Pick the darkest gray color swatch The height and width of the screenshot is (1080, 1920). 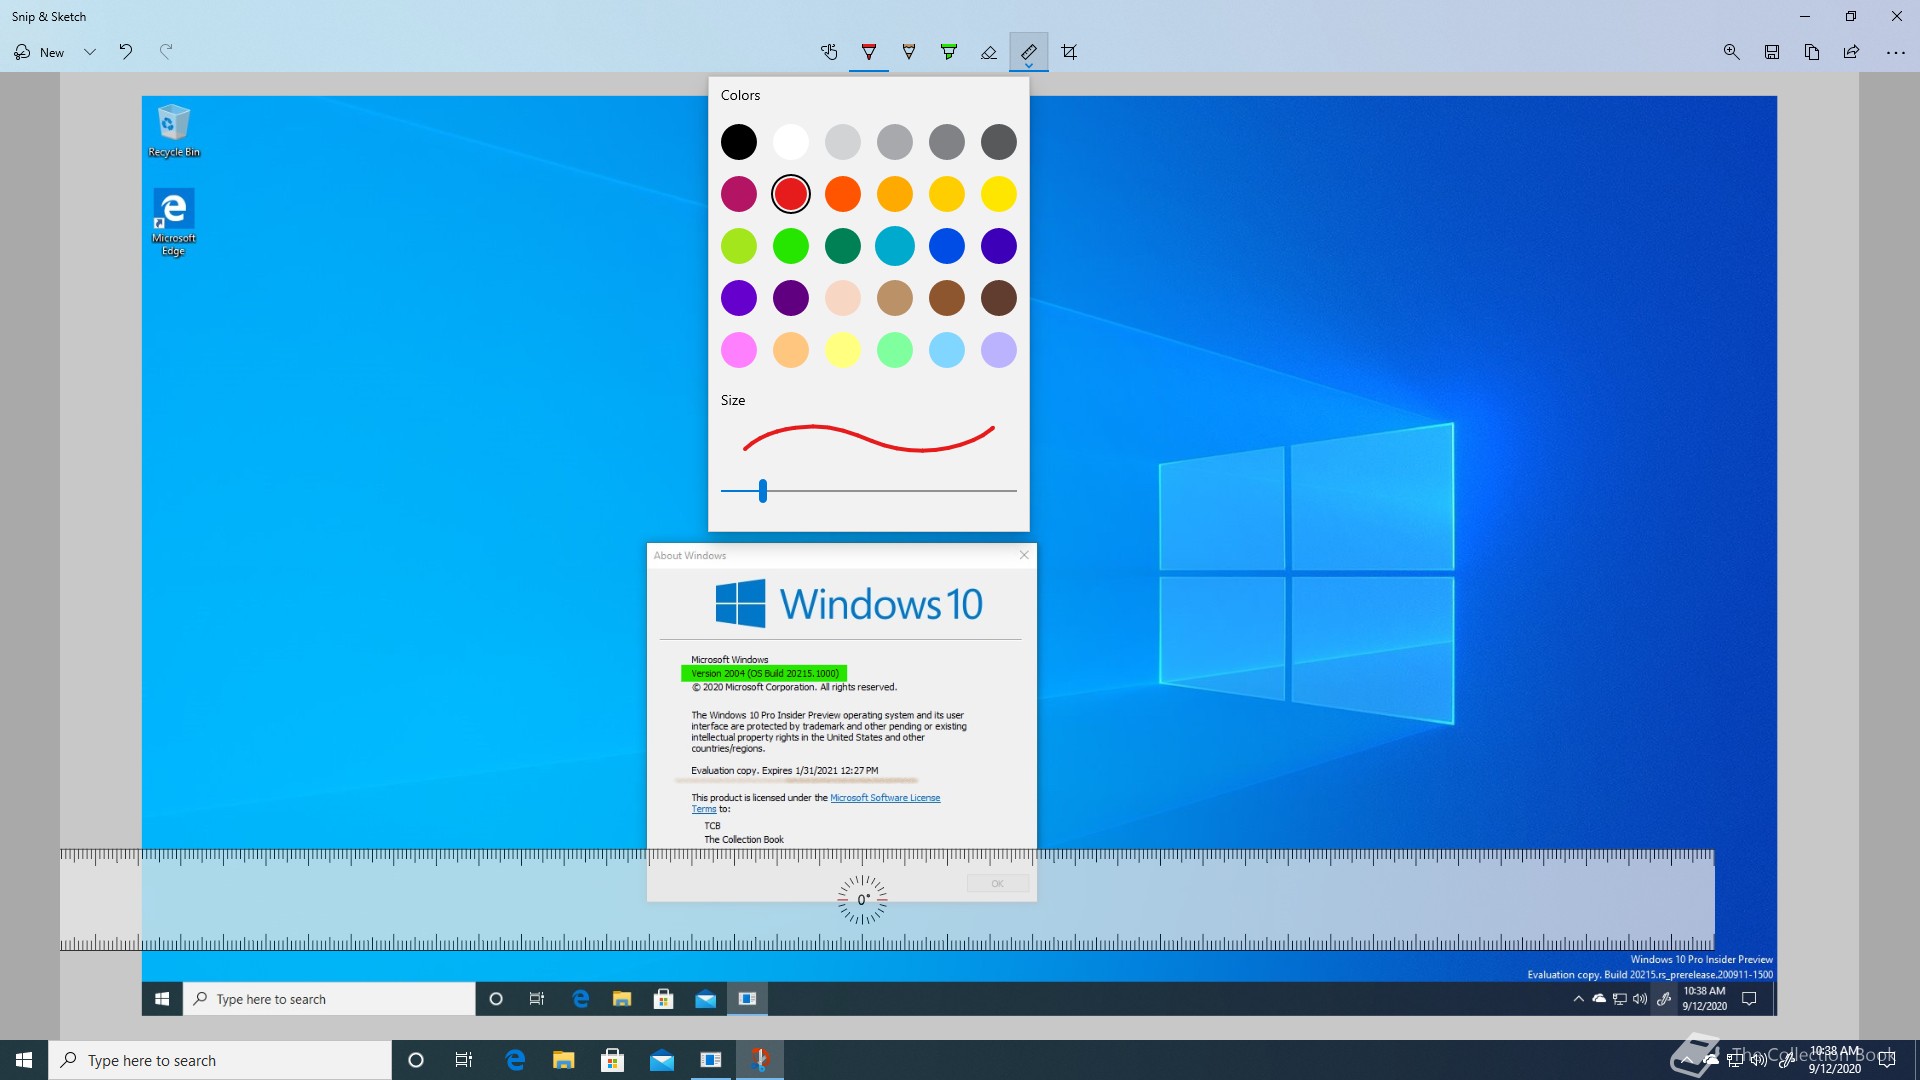[x=999, y=142]
